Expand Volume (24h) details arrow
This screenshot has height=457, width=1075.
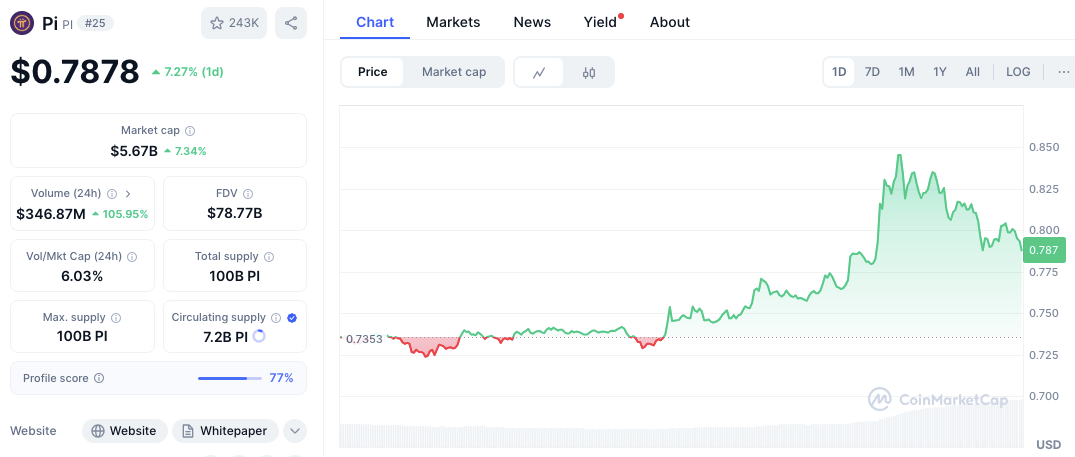pos(128,194)
